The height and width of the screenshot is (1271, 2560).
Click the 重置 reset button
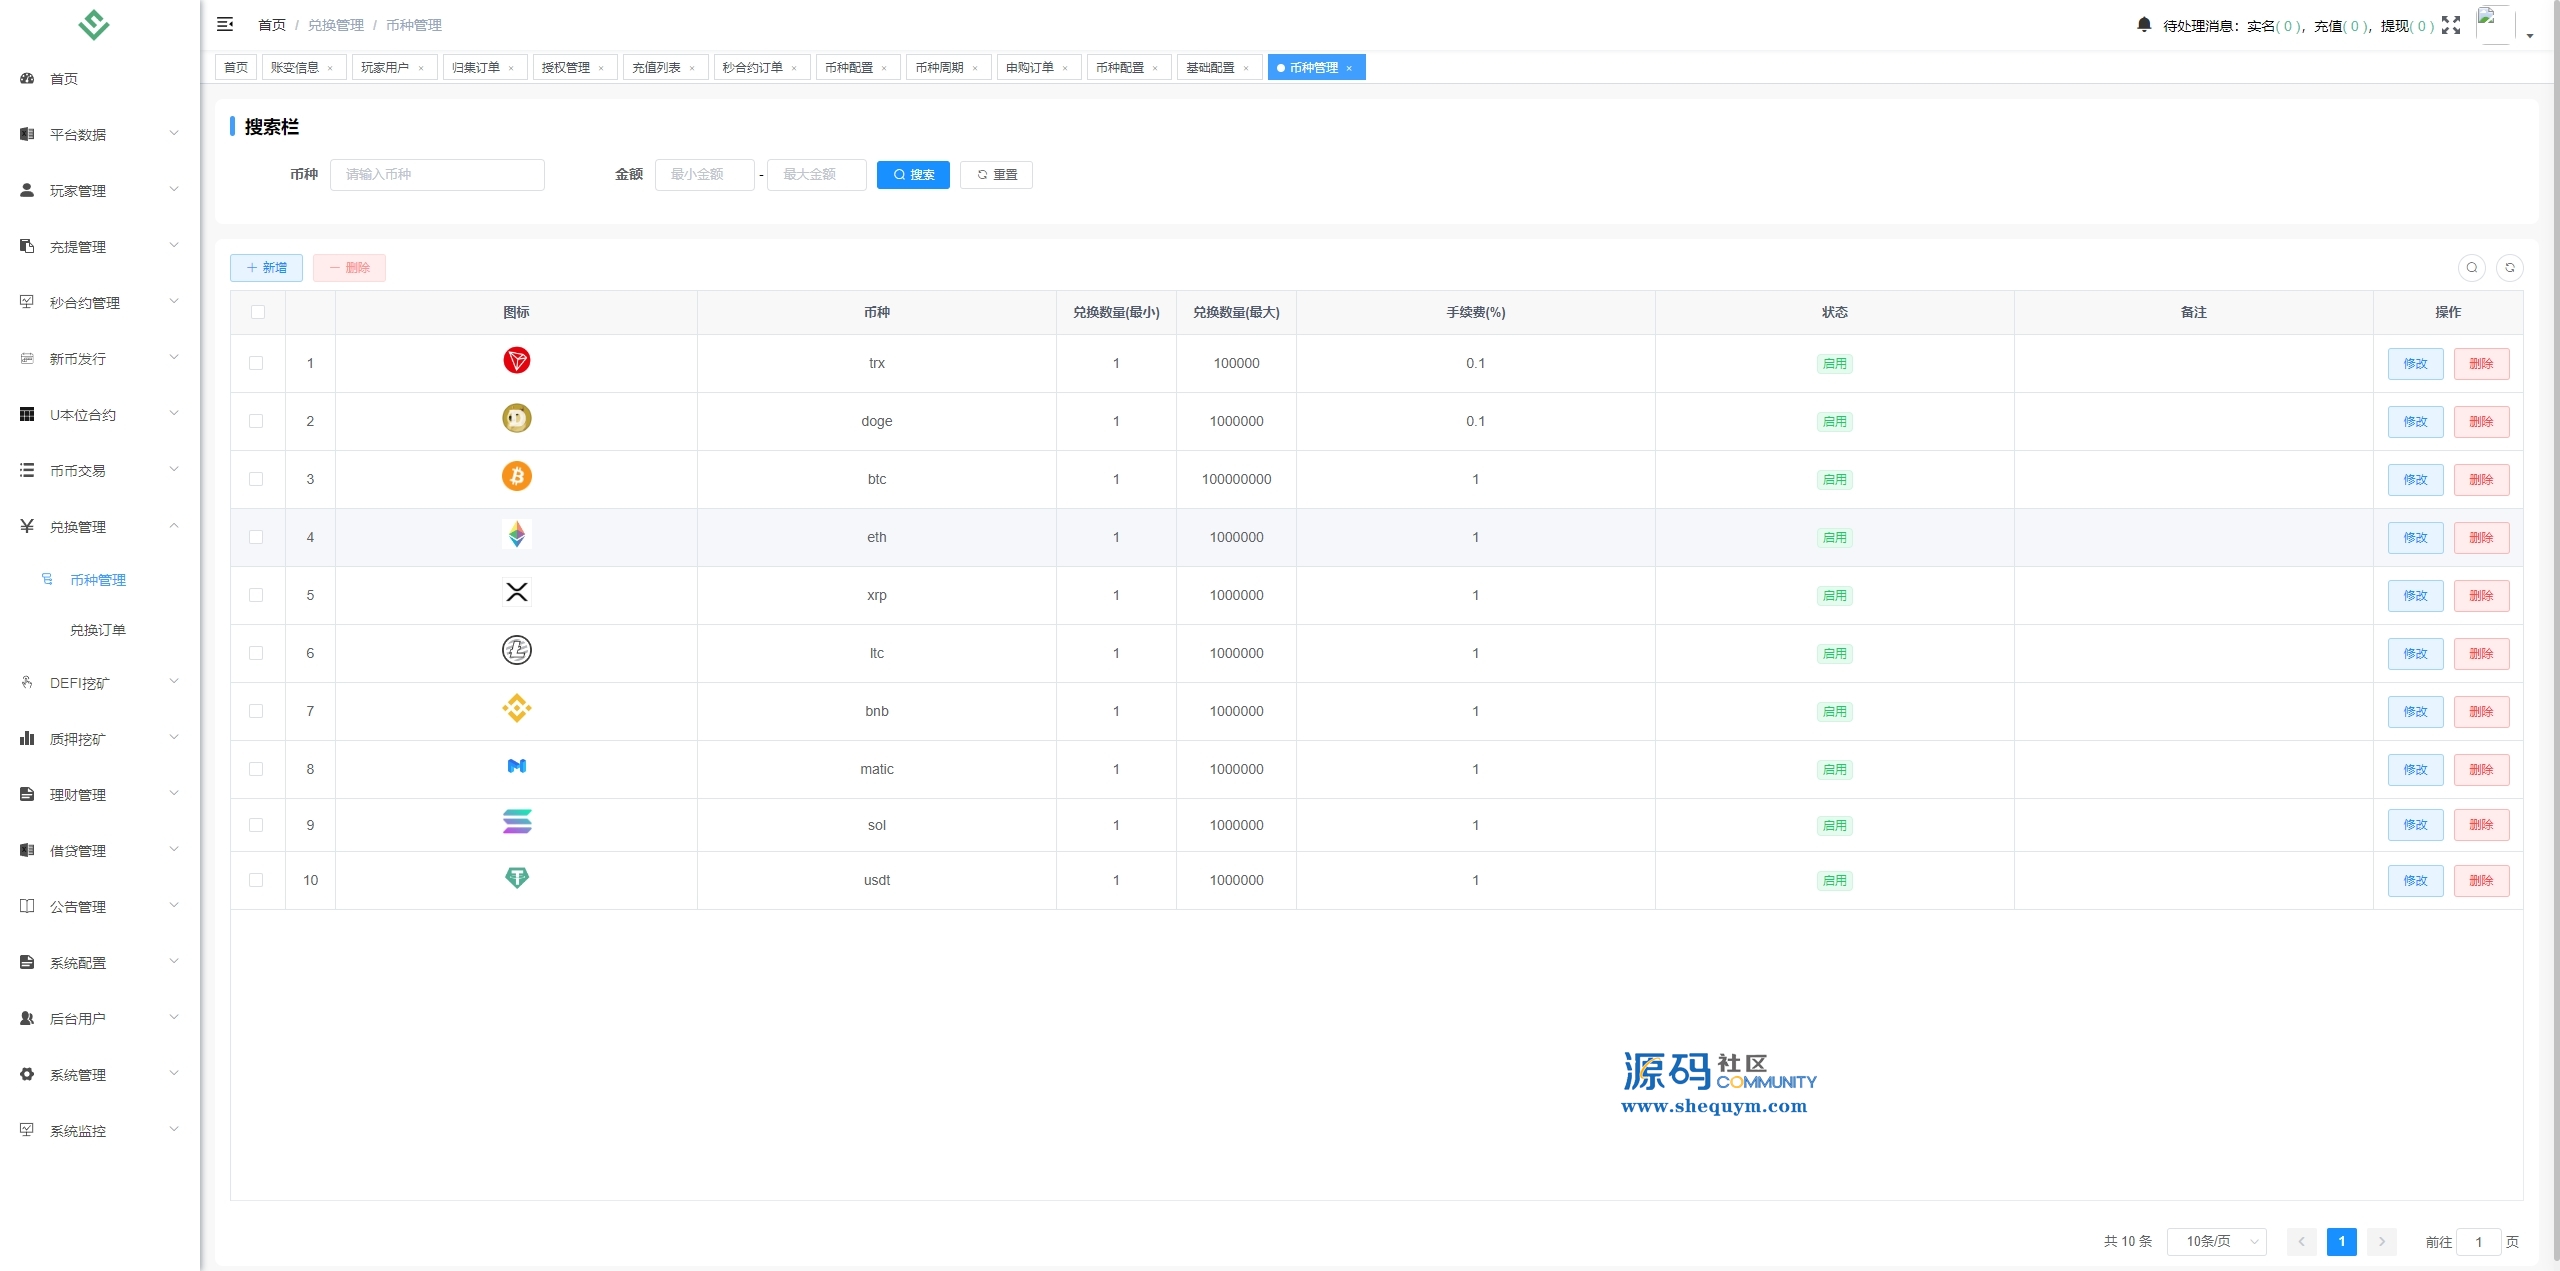coord(996,174)
